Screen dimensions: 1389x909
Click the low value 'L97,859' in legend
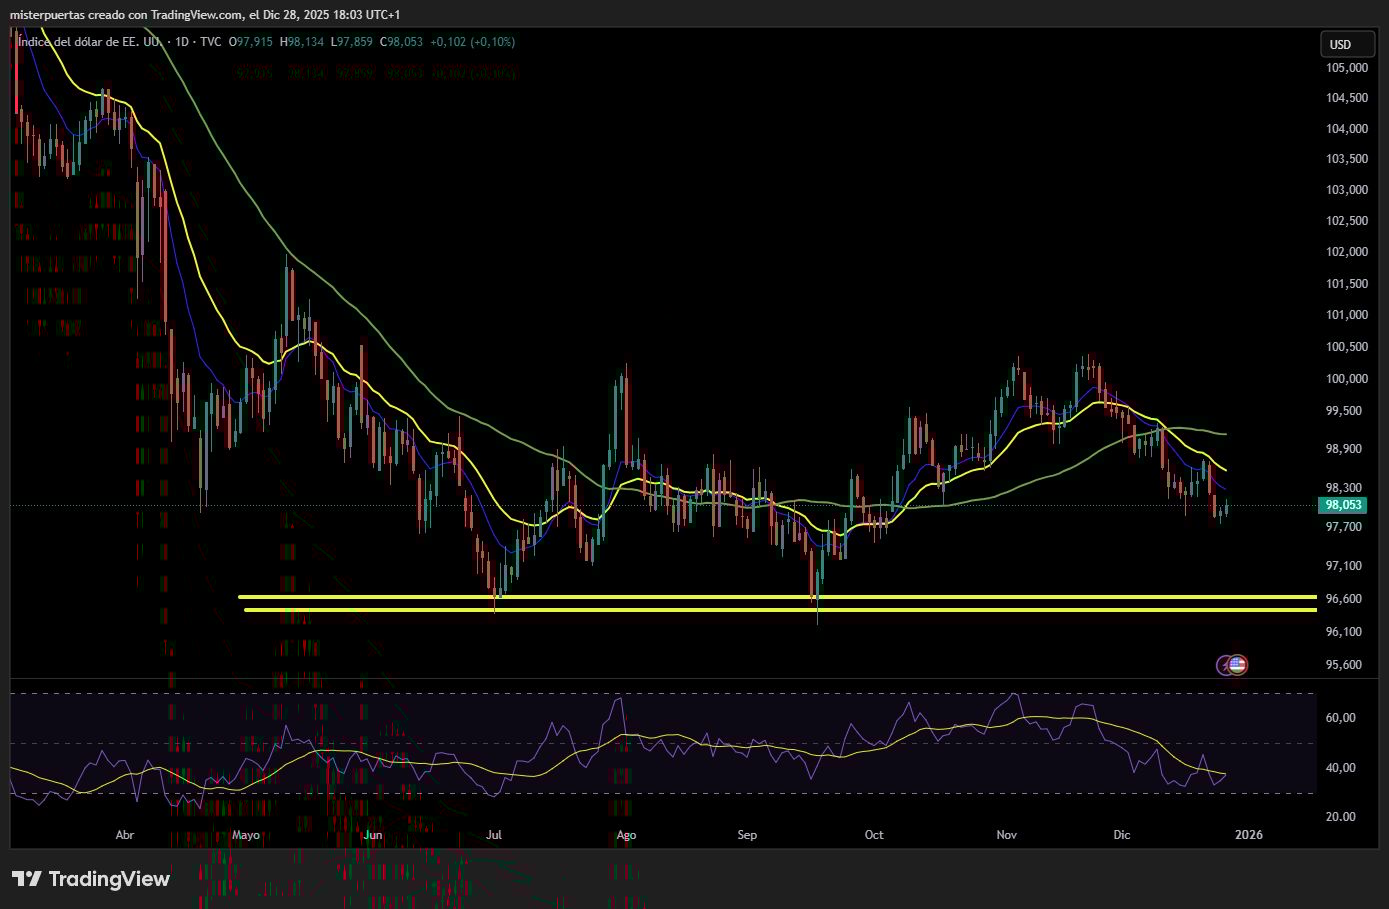tap(351, 42)
